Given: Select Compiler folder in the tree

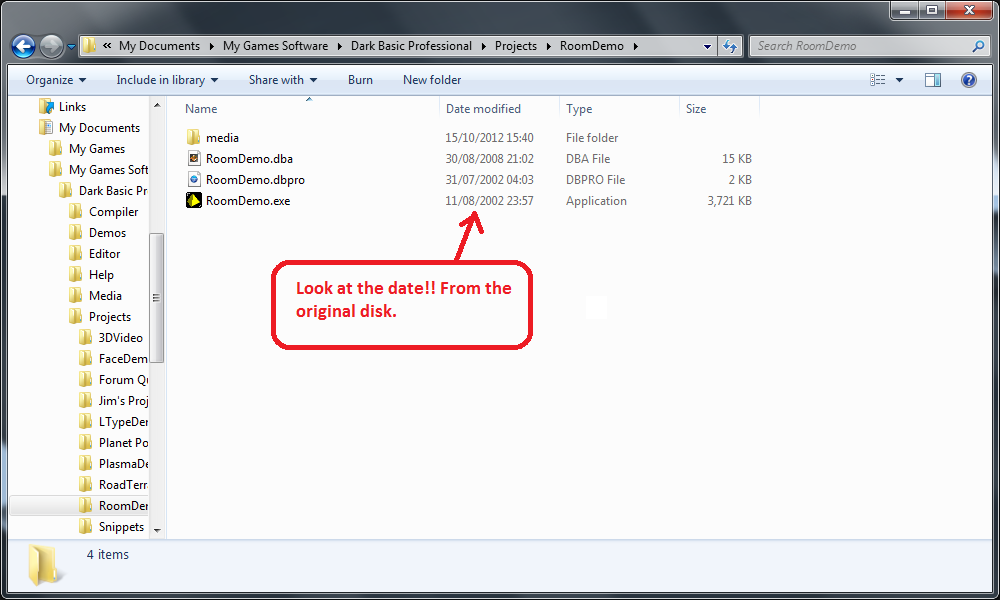Looking at the screenshot, I should coord(114,212).
